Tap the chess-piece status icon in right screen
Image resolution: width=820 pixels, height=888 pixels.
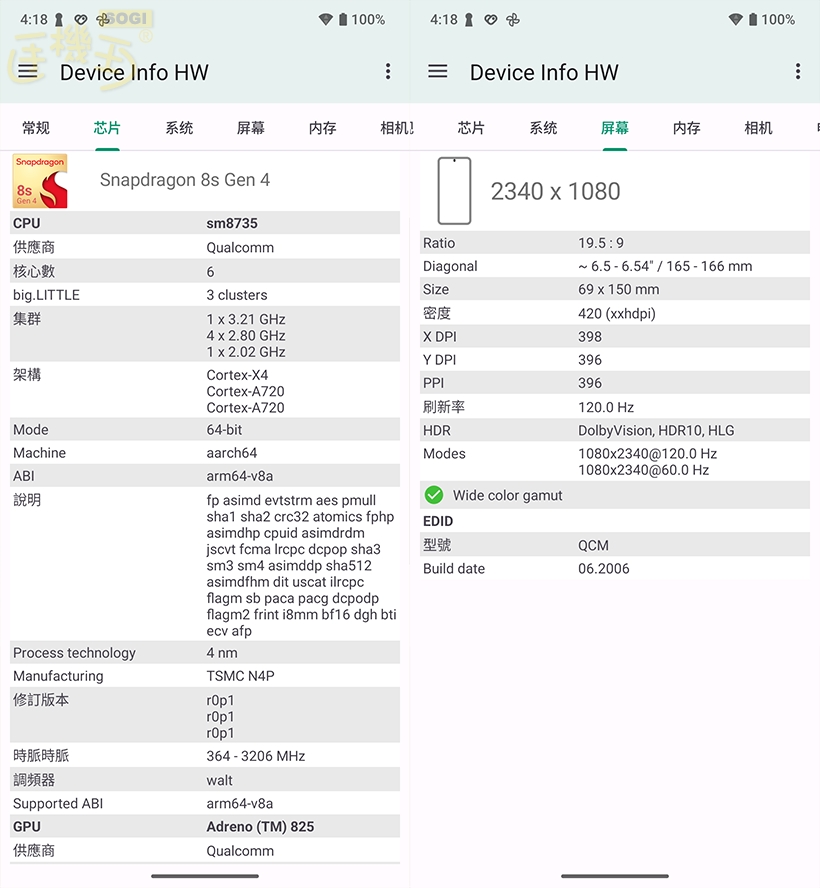(x=469, y=20)
